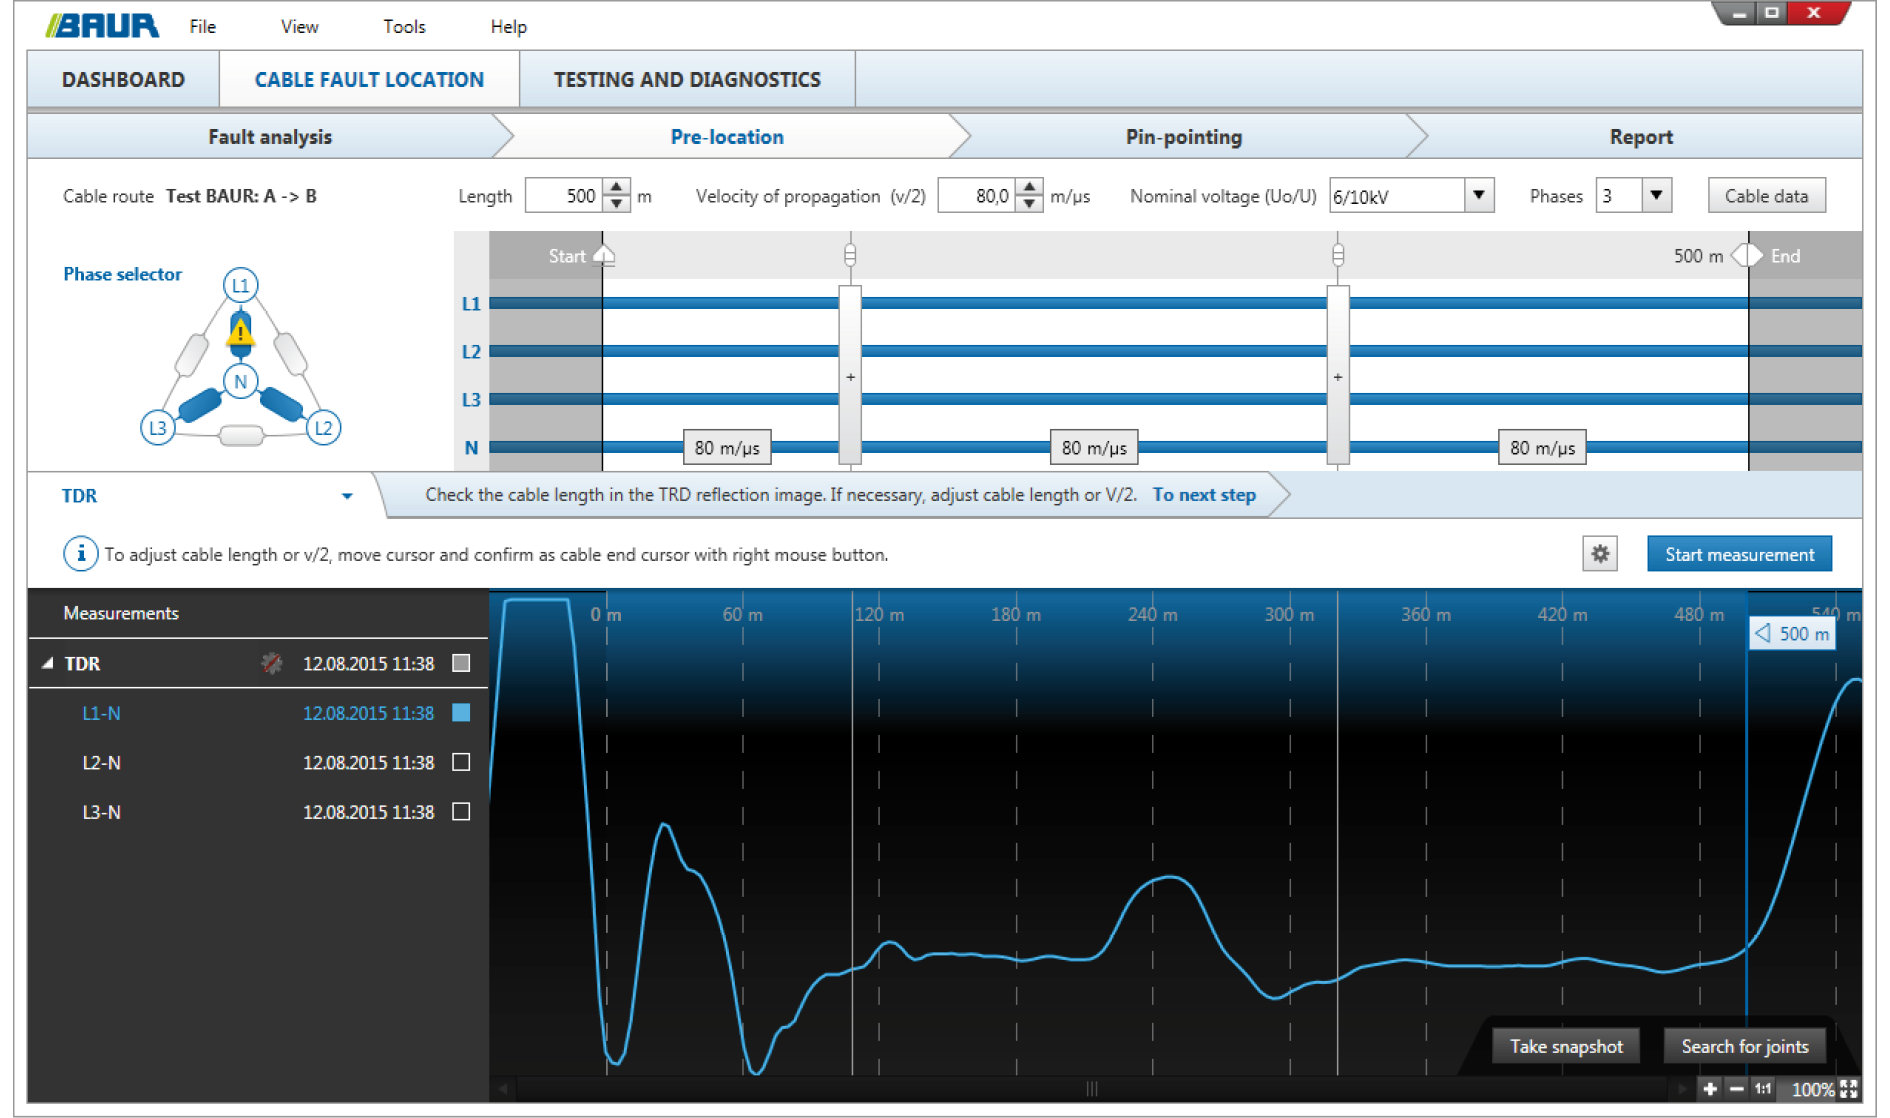The width and height of the screenshot is (1890, 1118).
Task: Increase cable Length with up arrow
Action: pos(617,187)
